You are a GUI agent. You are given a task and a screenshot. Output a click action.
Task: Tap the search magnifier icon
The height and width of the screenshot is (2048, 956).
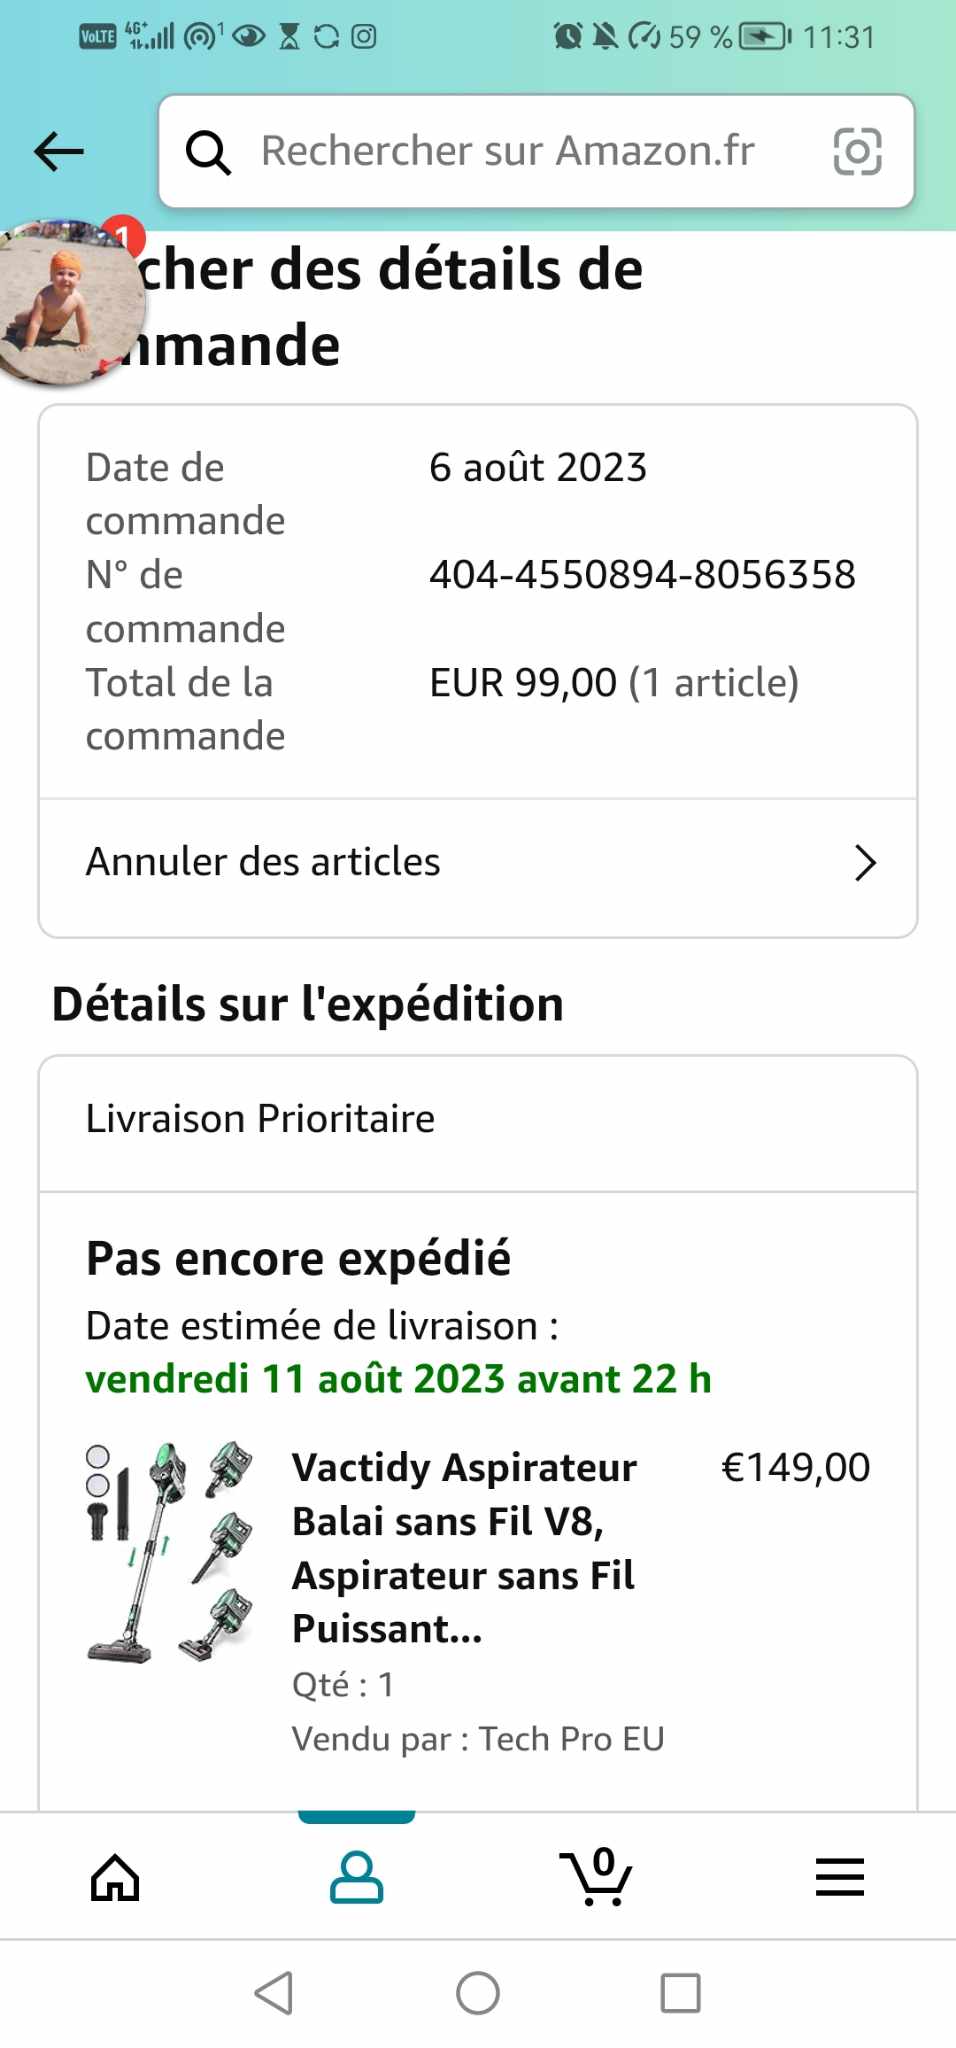(x=208, y=152)
